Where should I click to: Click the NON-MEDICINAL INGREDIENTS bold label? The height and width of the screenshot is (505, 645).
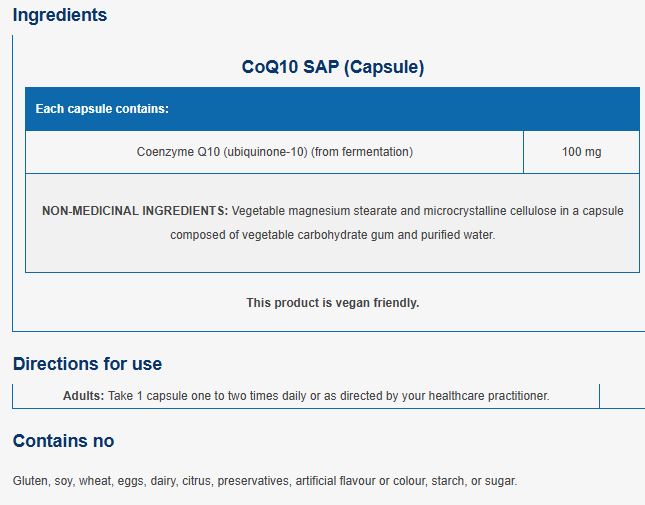click(135, 212)
